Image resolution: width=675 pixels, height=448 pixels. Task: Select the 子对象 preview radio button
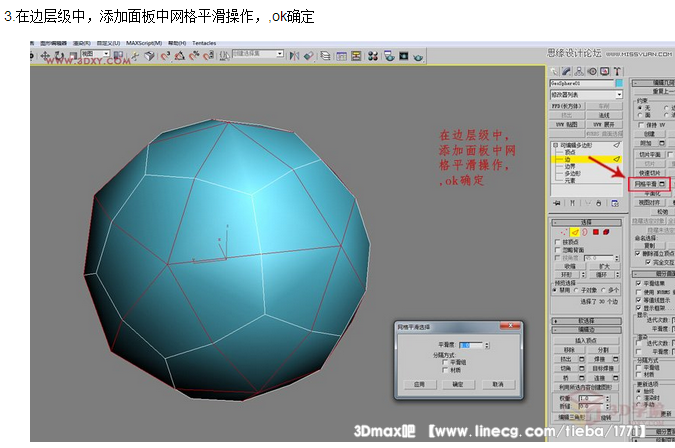tap(576, 290)
